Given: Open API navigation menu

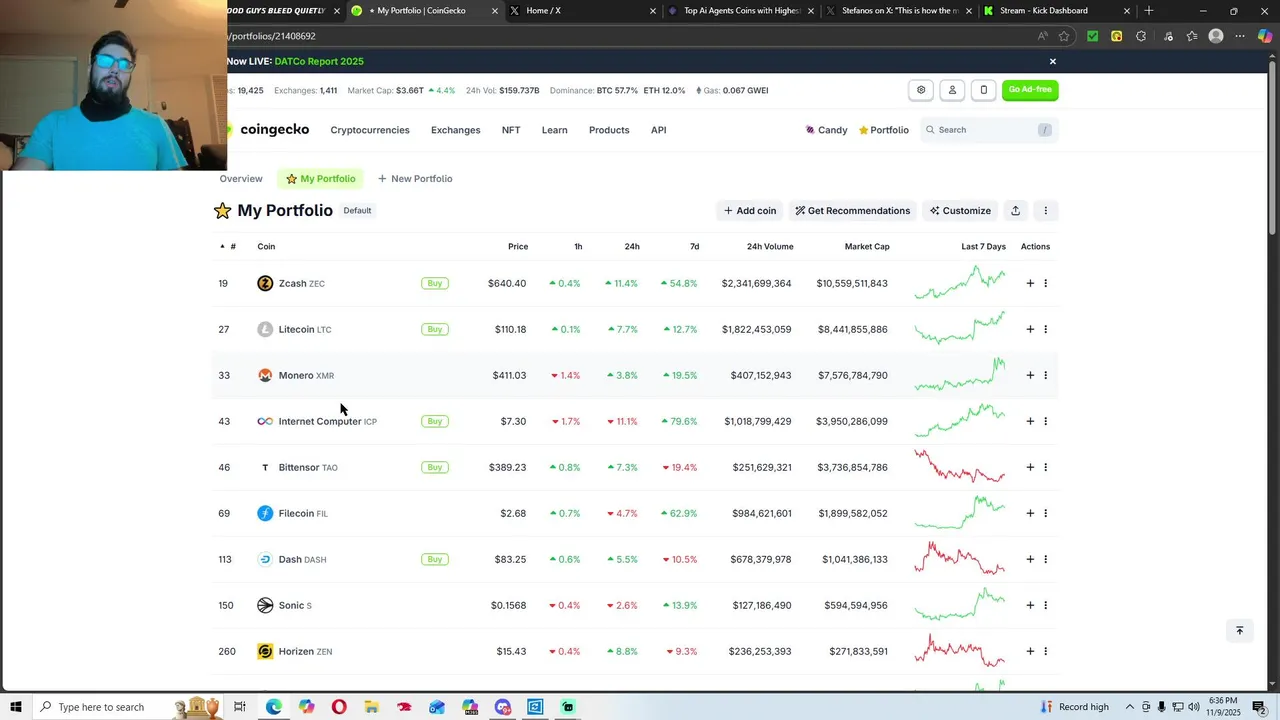Looking at the screenshot, I should point(658,130).
